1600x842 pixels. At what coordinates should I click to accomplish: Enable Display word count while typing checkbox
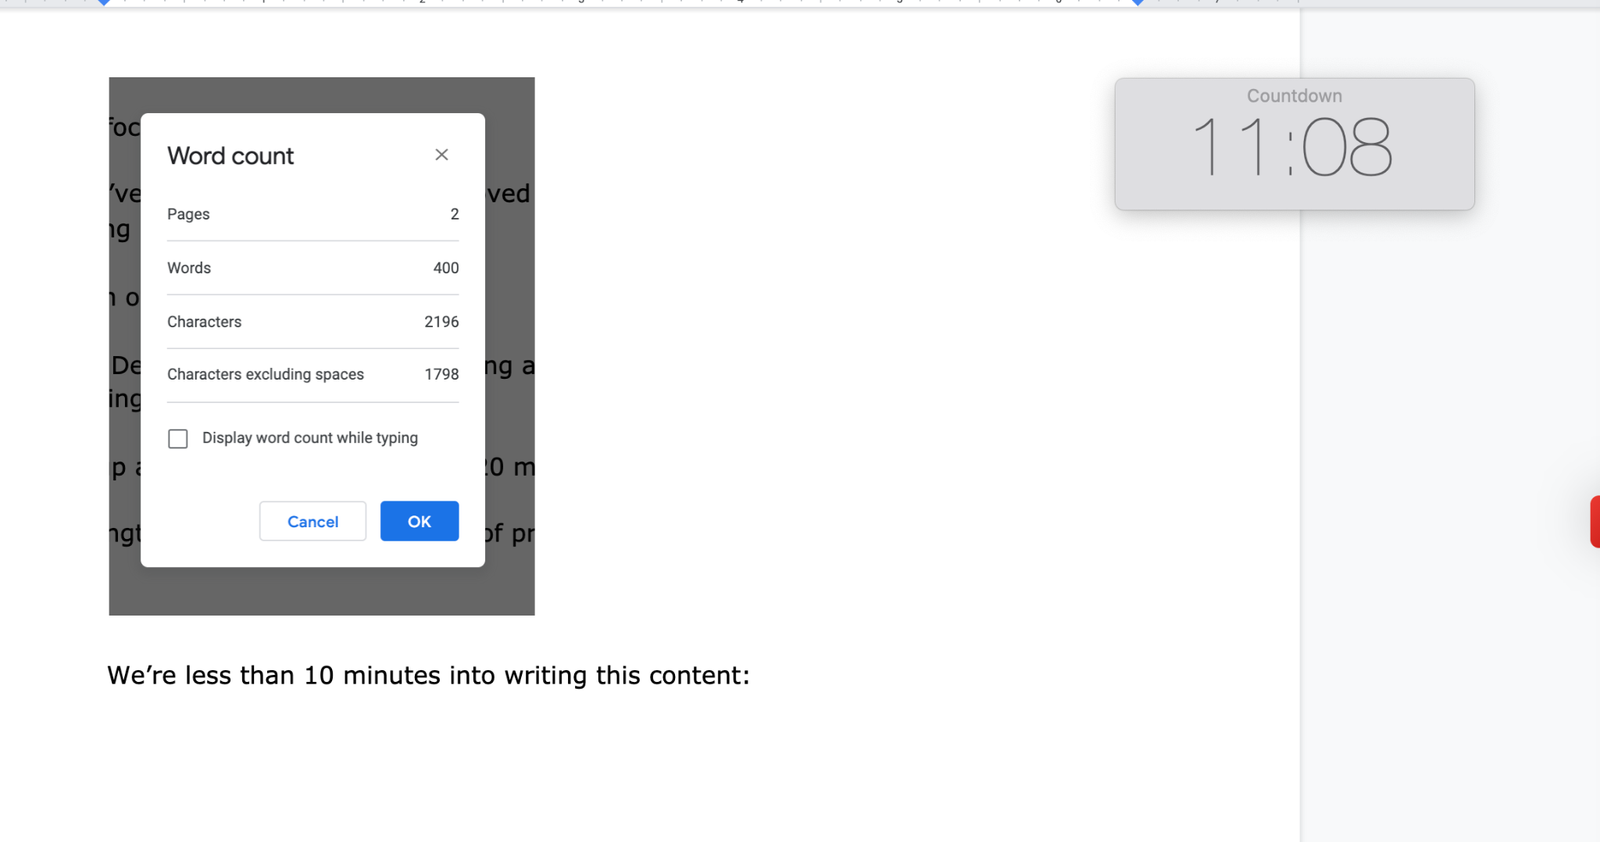(x=178, y=439)
